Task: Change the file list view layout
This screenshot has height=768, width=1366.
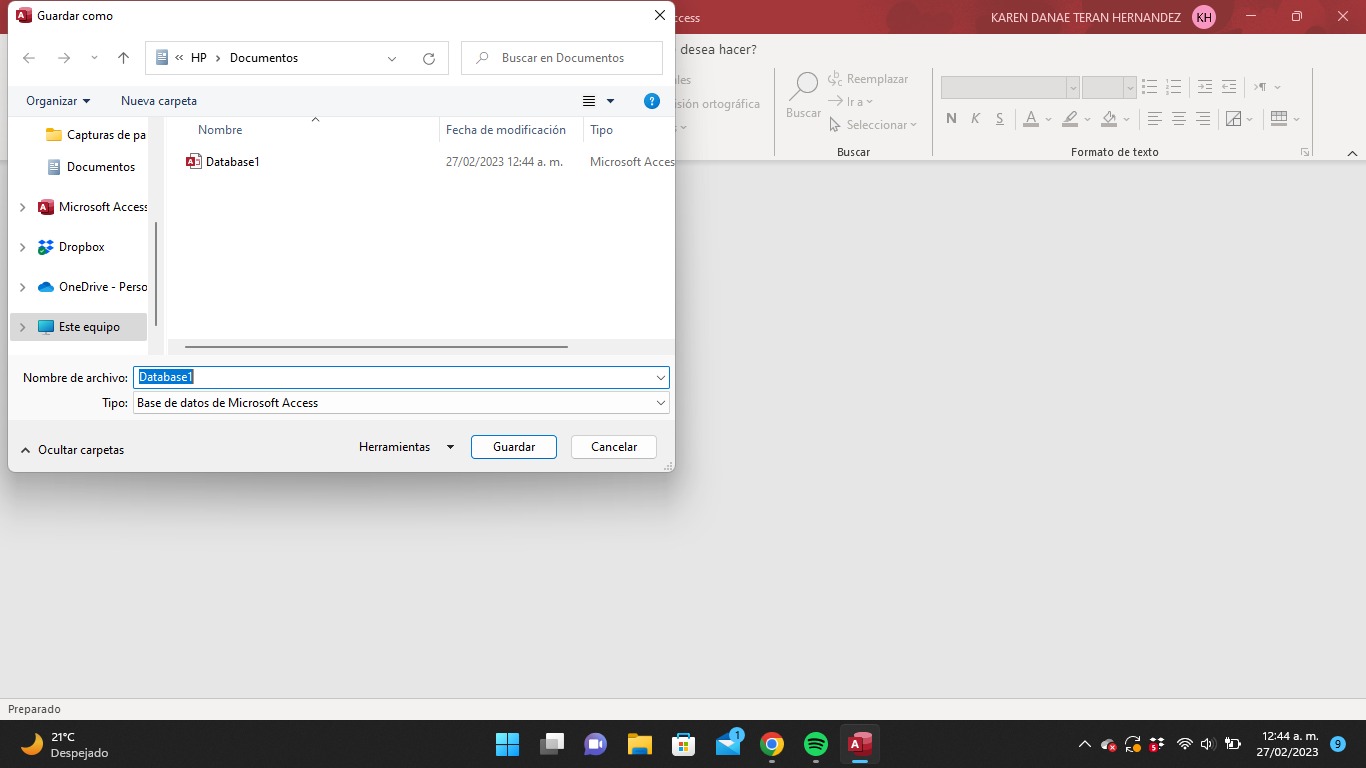Action: click(x=589, y=101)
